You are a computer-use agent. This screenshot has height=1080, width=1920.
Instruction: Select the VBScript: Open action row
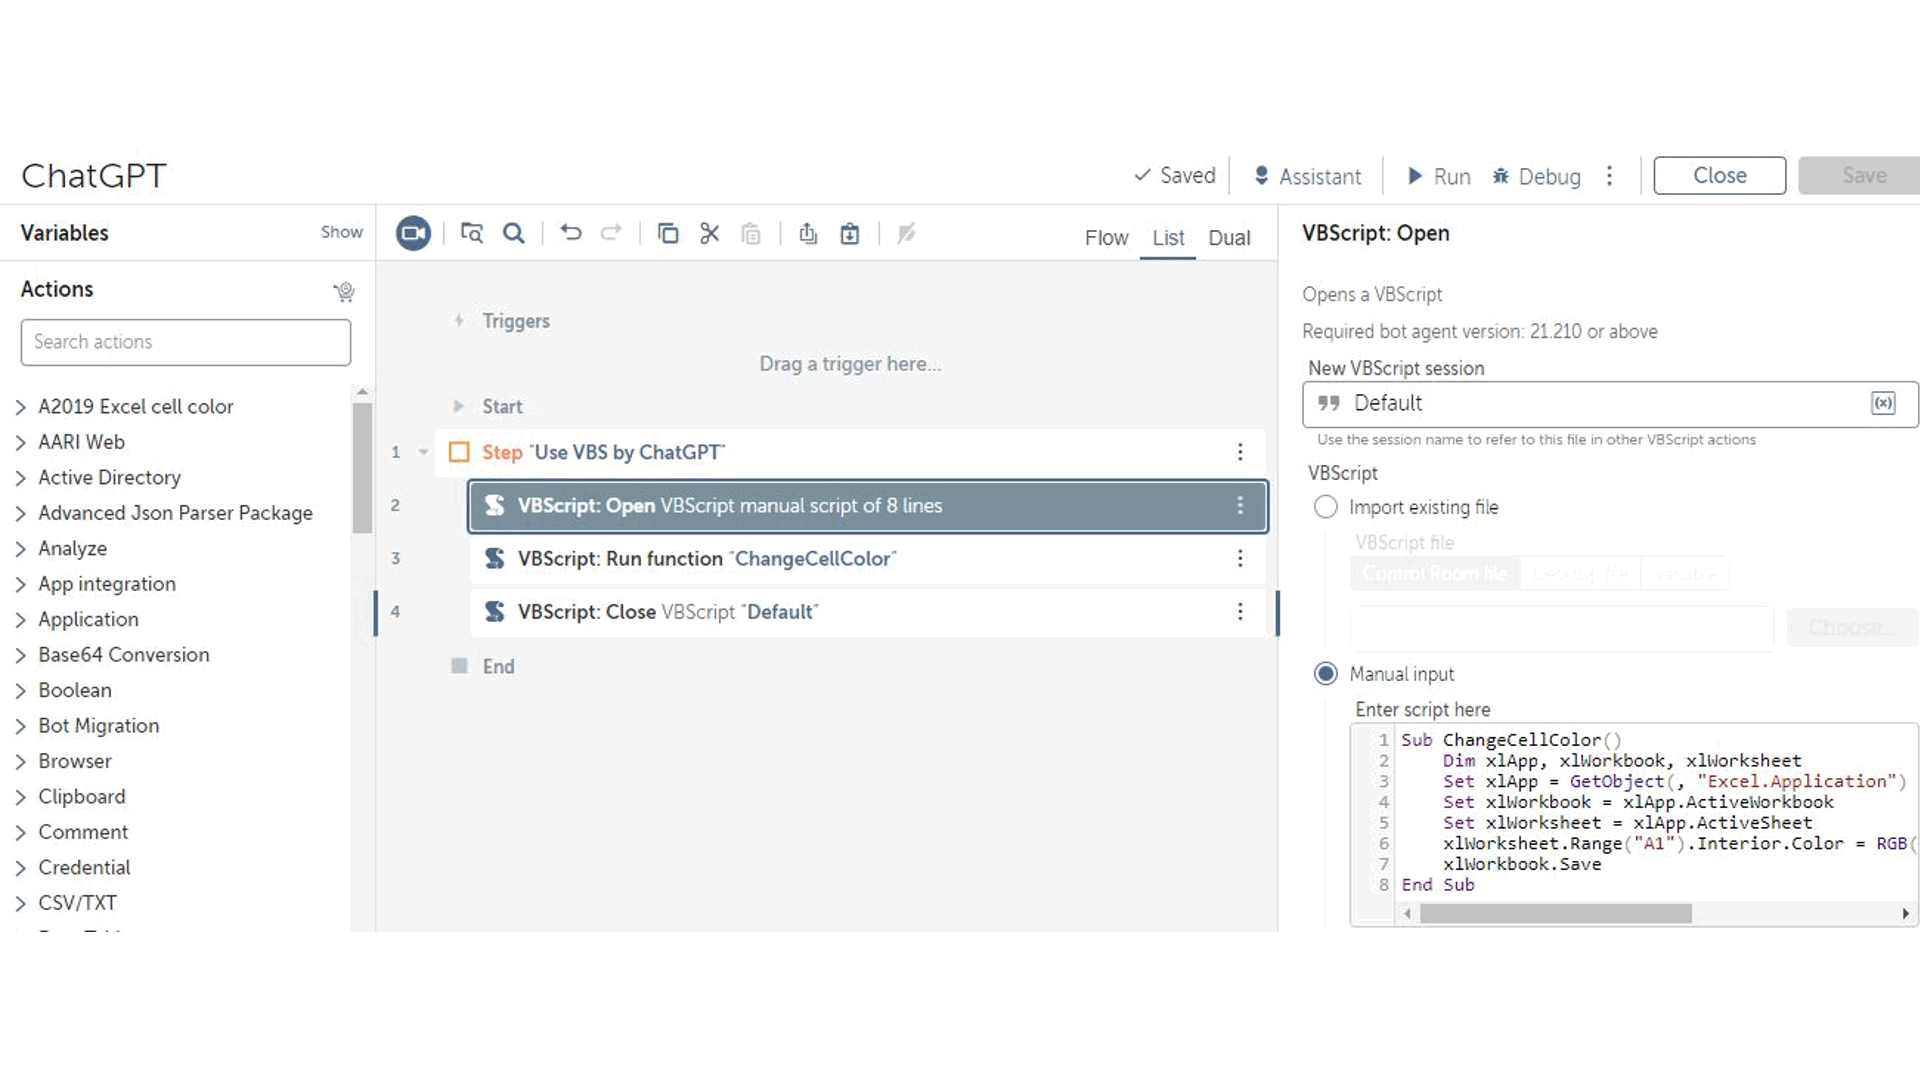(x=867, y=505)
